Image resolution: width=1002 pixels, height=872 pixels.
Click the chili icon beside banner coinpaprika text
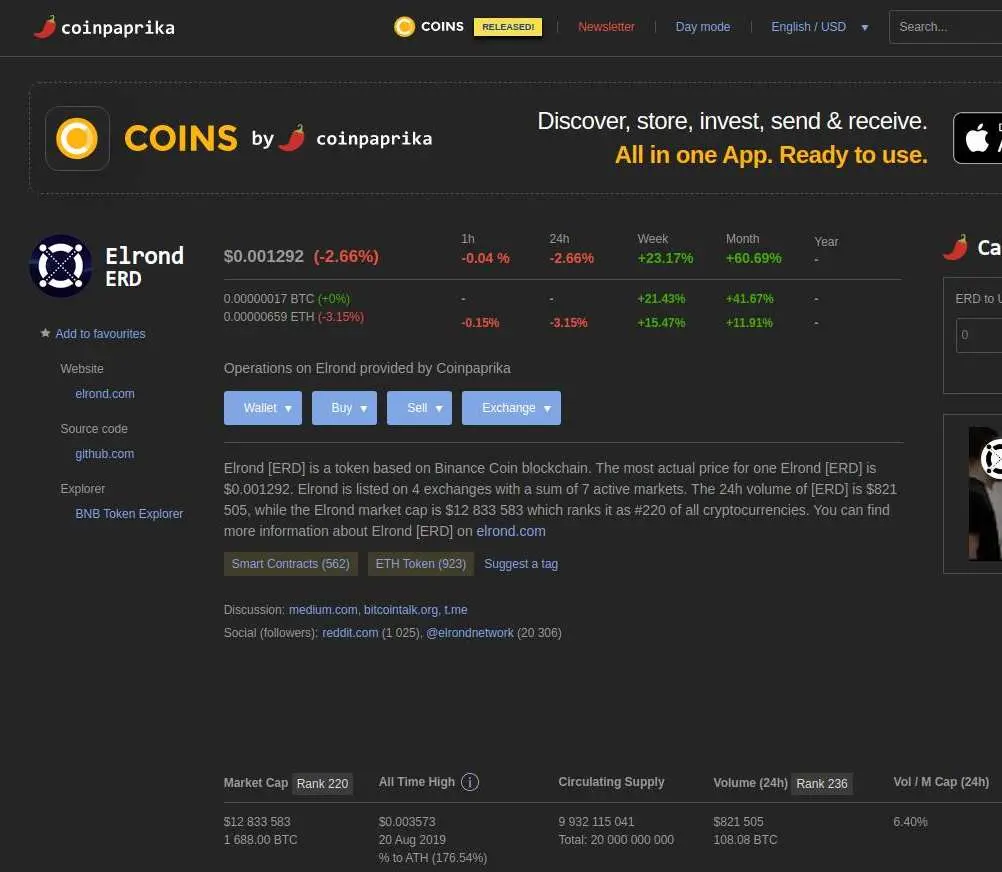point(291,138)
